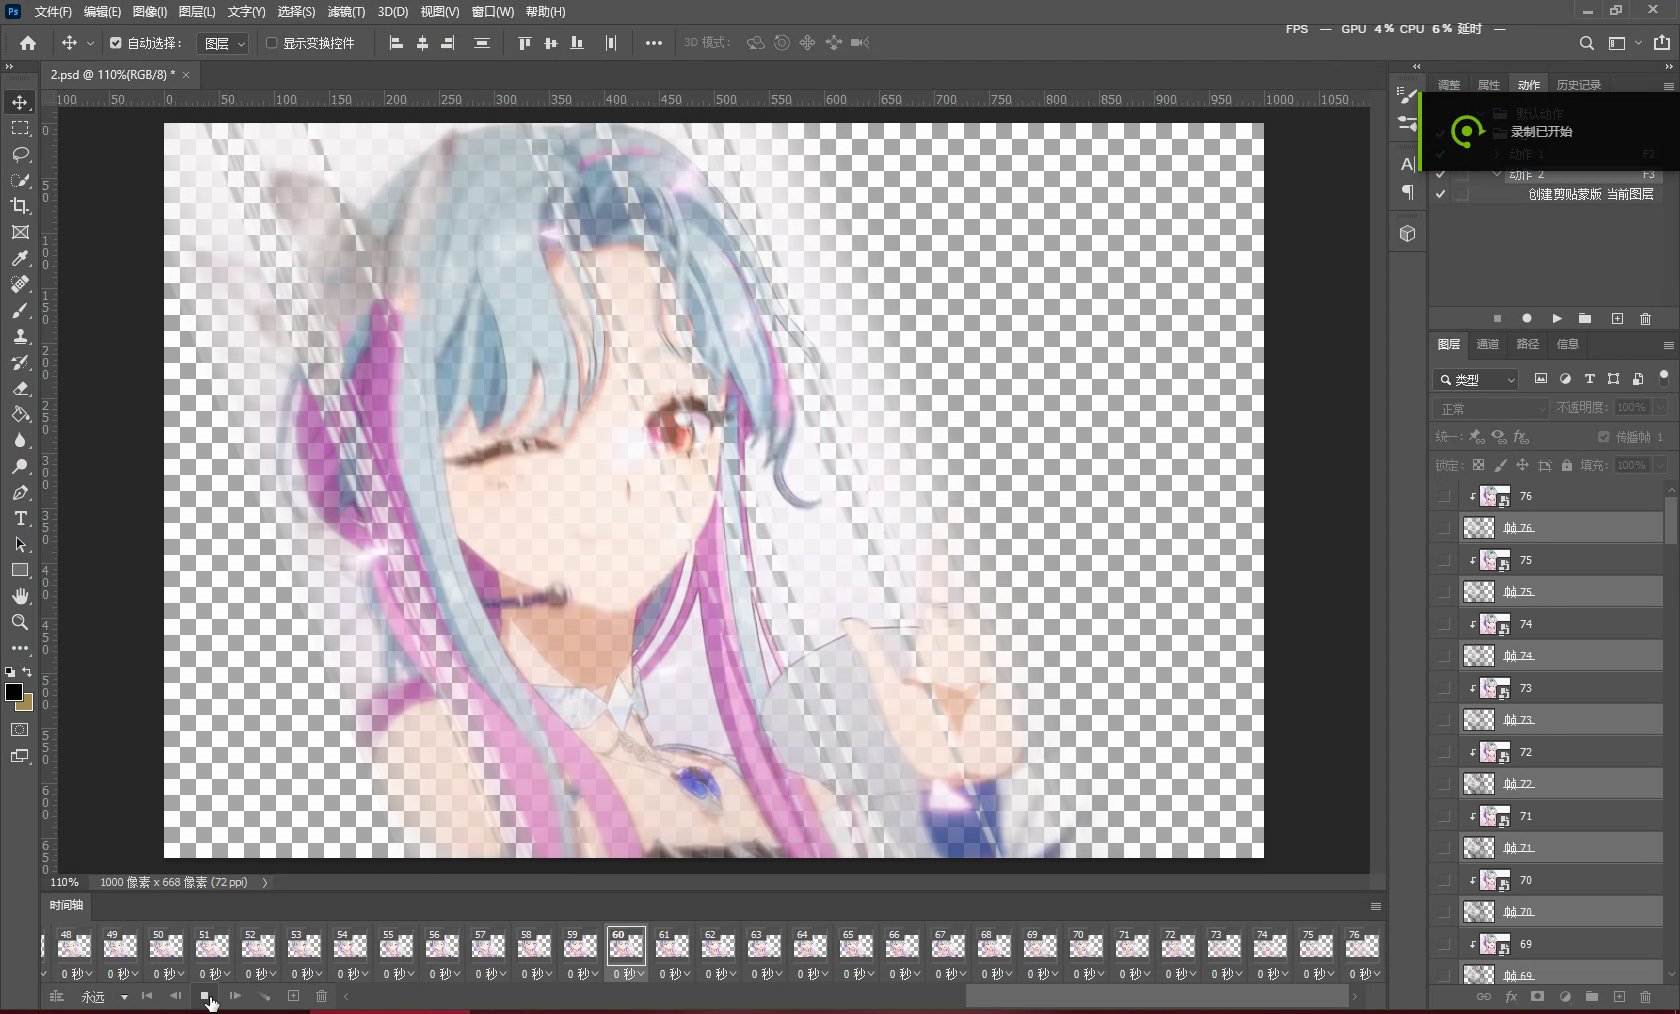The width and height of the screenshot is (1680, 1014).
Task: Filter layers by adjustment layer icon
Action: pos(1565,379)
